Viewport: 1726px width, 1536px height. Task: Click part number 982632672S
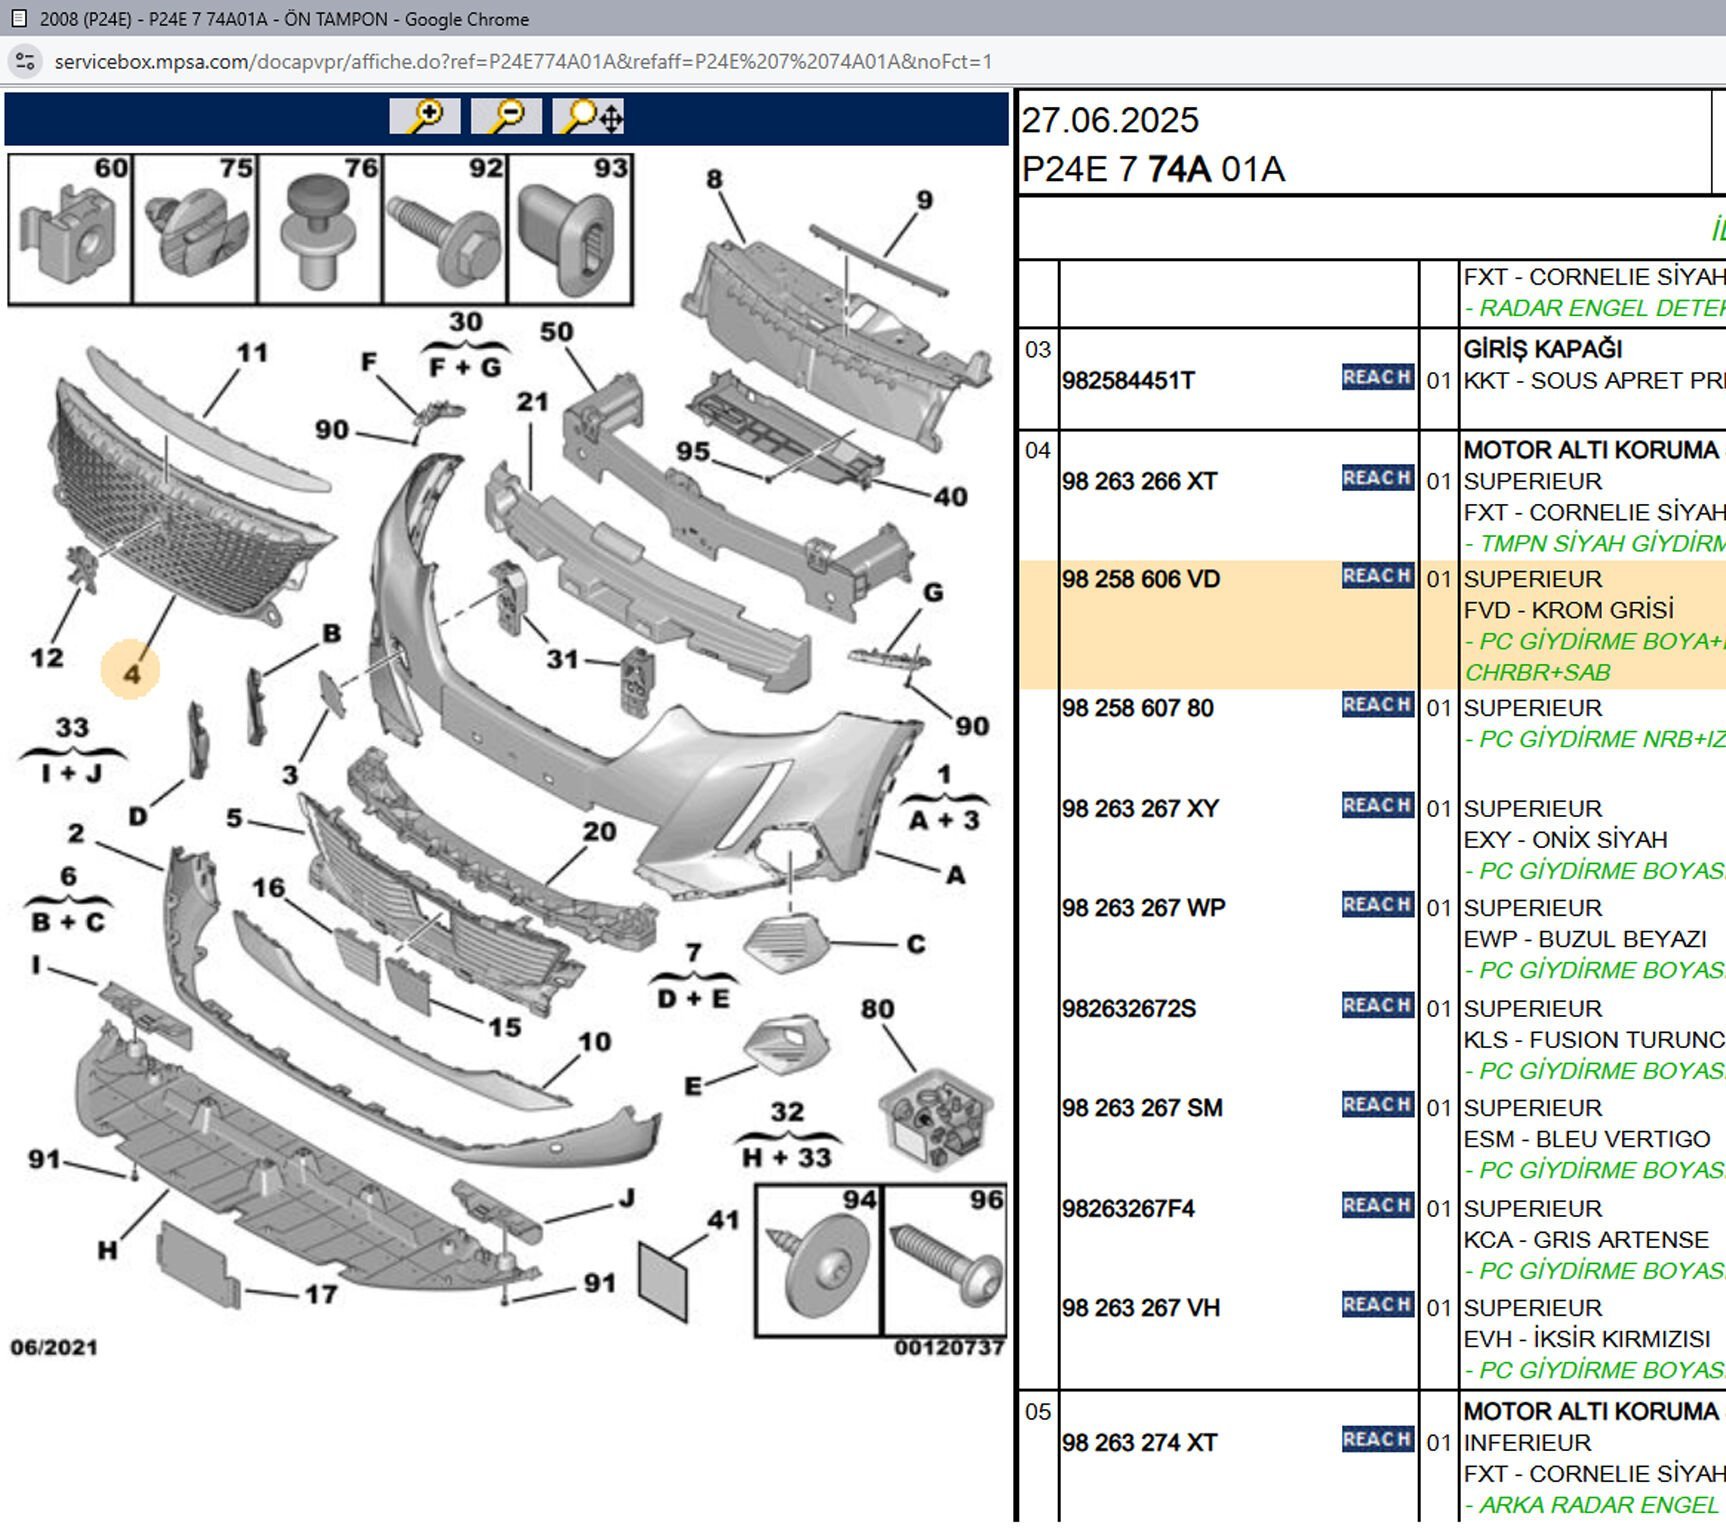[x=1128, y=1008]
